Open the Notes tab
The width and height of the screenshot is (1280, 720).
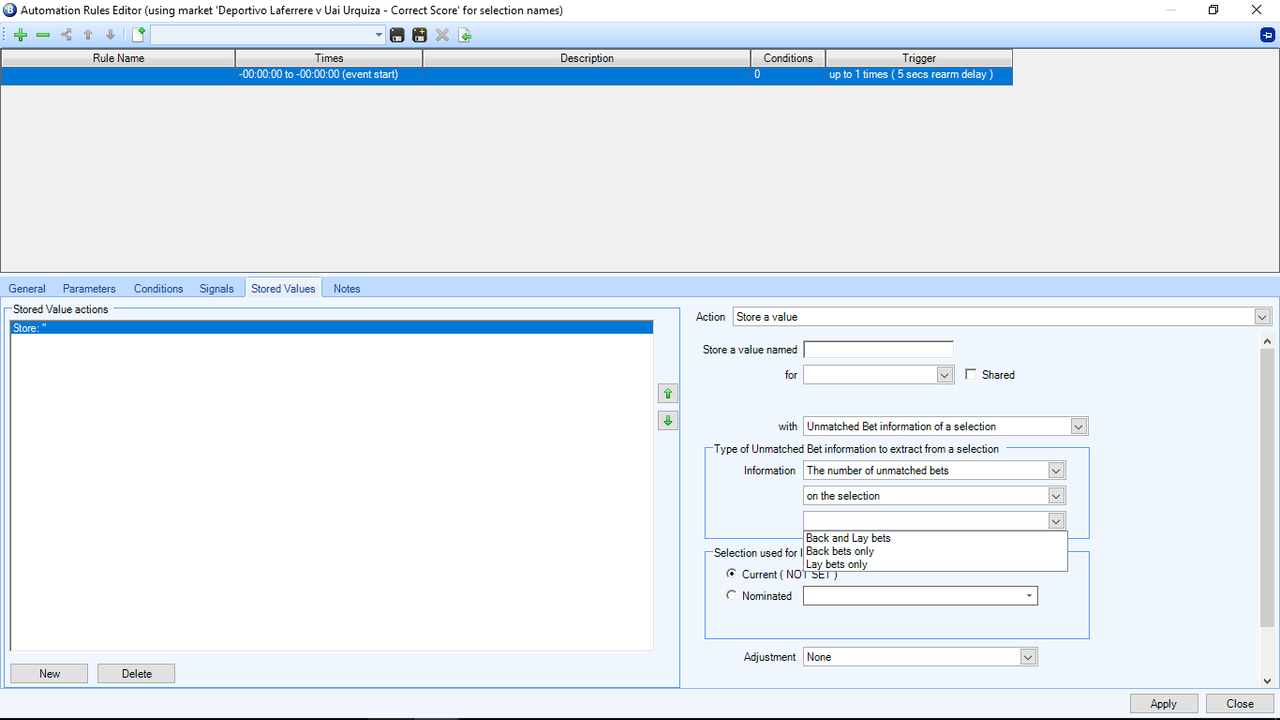347,288
